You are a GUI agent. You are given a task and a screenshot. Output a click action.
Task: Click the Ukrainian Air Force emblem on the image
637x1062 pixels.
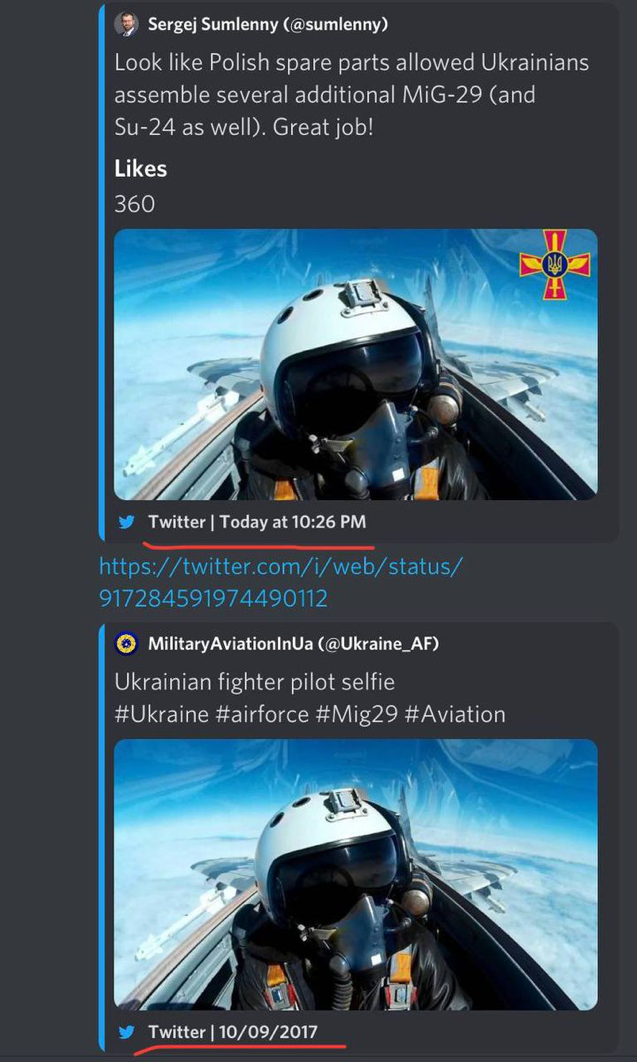pyautogui.click(x=554, y=265)
